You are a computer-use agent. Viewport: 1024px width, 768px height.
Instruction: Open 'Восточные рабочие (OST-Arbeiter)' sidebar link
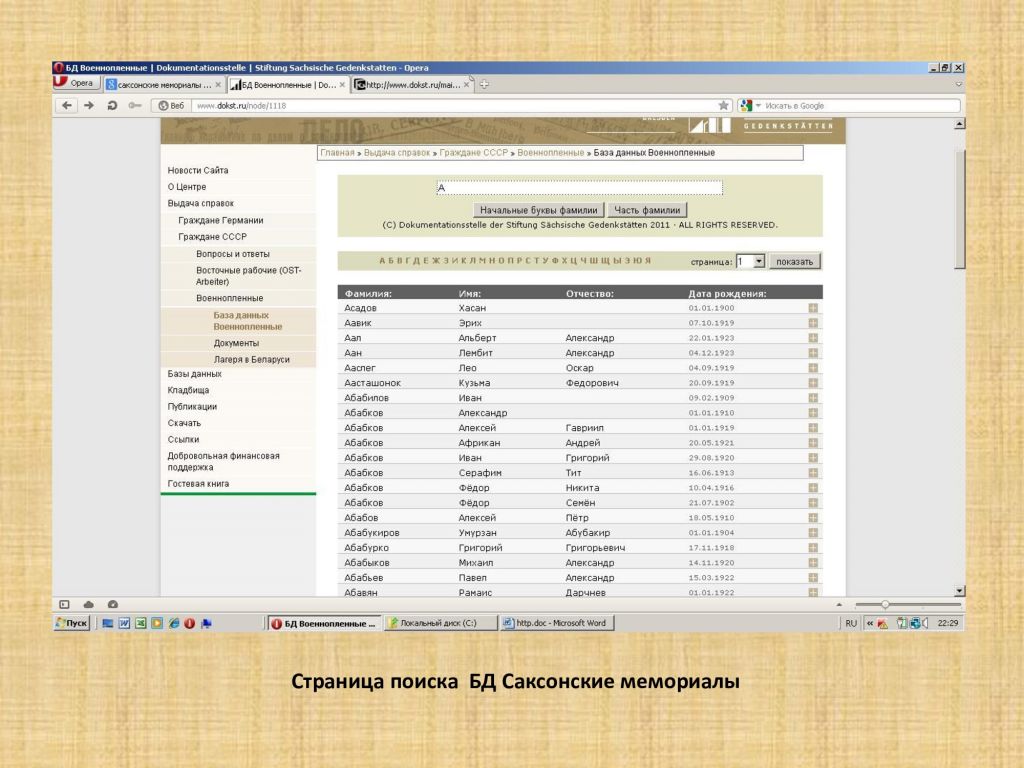[x=248, y=276]
